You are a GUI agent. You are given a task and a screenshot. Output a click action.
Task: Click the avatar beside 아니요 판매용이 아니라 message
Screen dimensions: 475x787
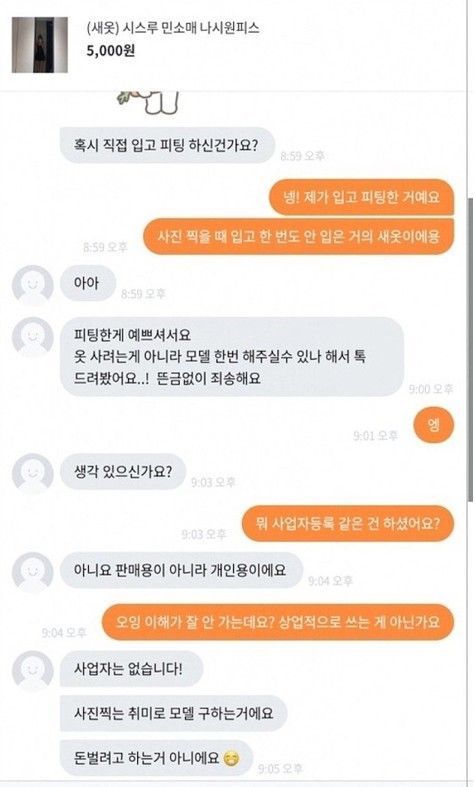click(x=33, y=572)
